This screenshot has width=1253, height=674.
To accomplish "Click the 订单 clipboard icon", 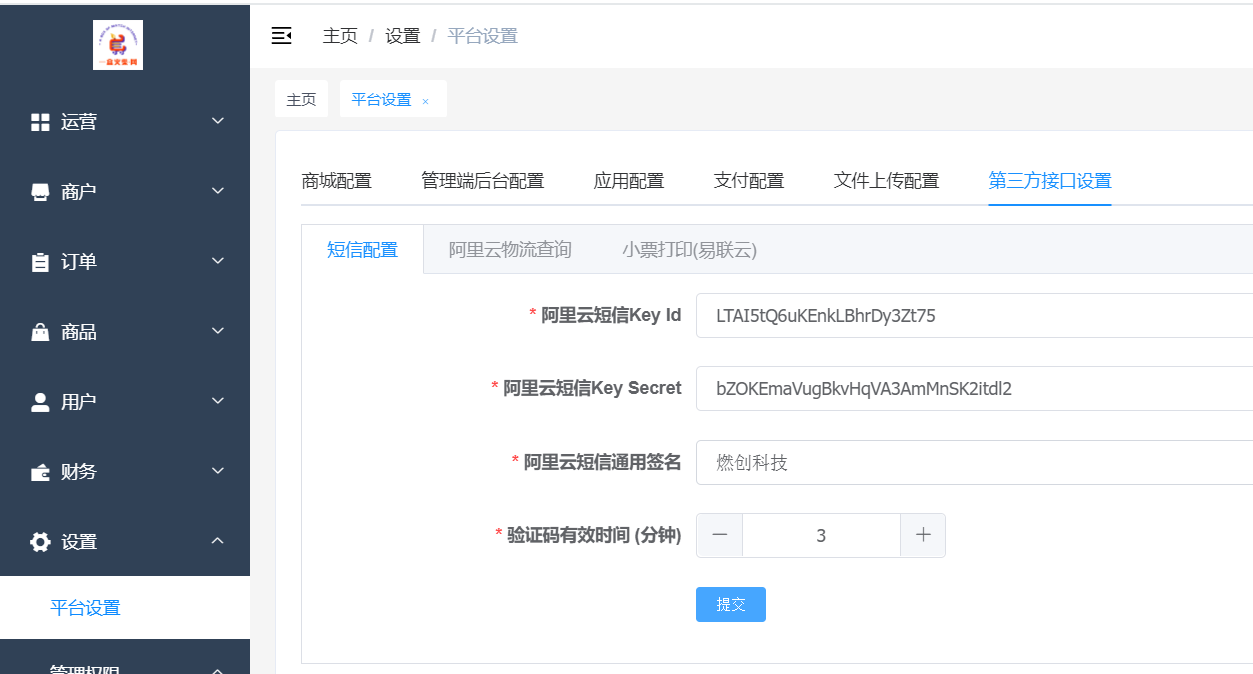I will [x=40, y=262].
